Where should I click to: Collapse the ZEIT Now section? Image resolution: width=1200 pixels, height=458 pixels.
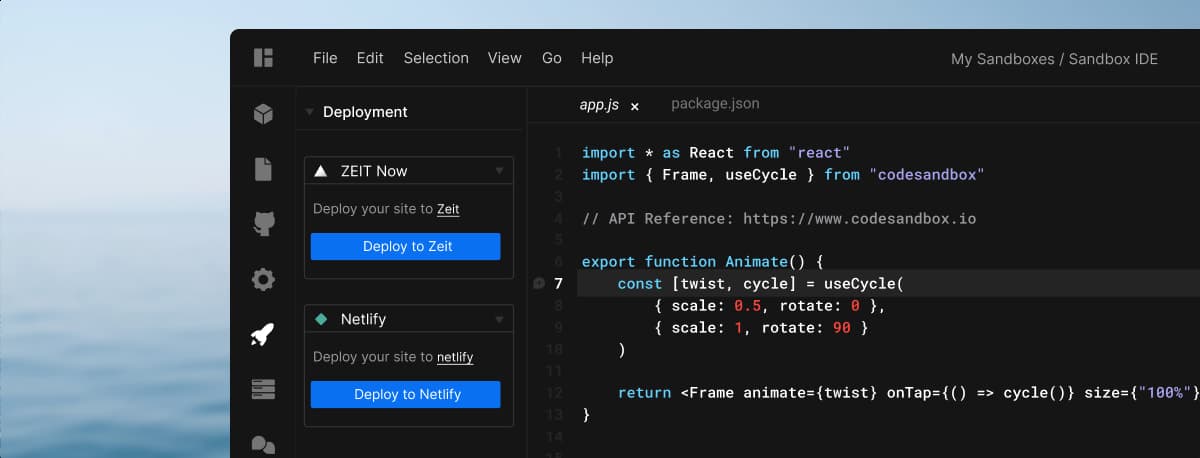click(x=499, y=171)
